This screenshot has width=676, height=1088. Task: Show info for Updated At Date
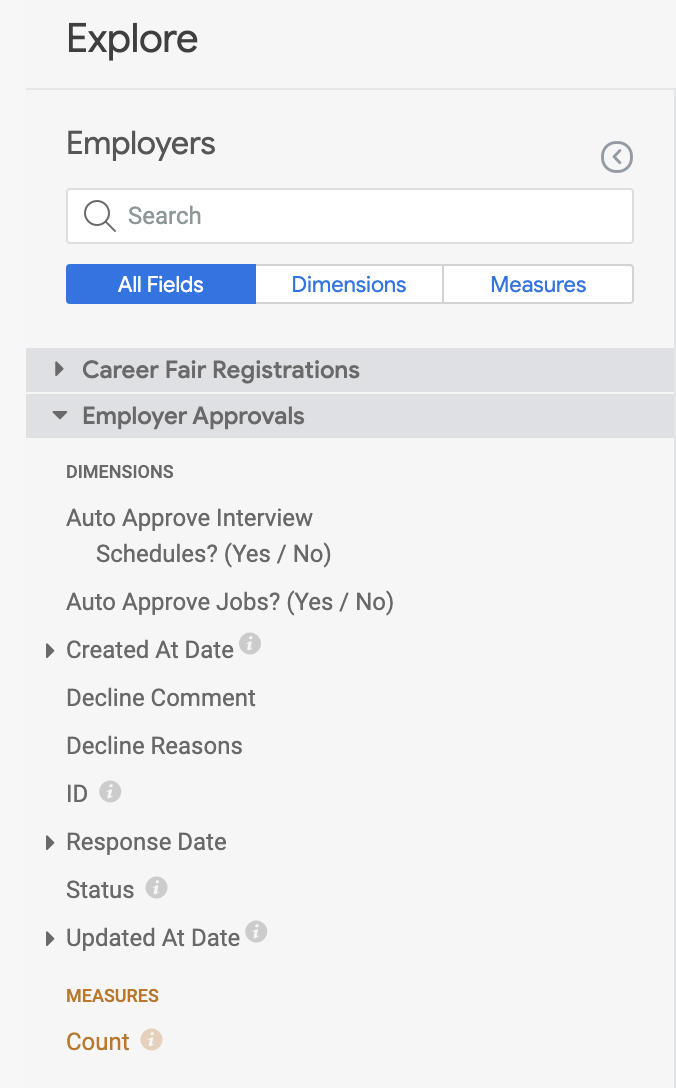click(256, 932)
